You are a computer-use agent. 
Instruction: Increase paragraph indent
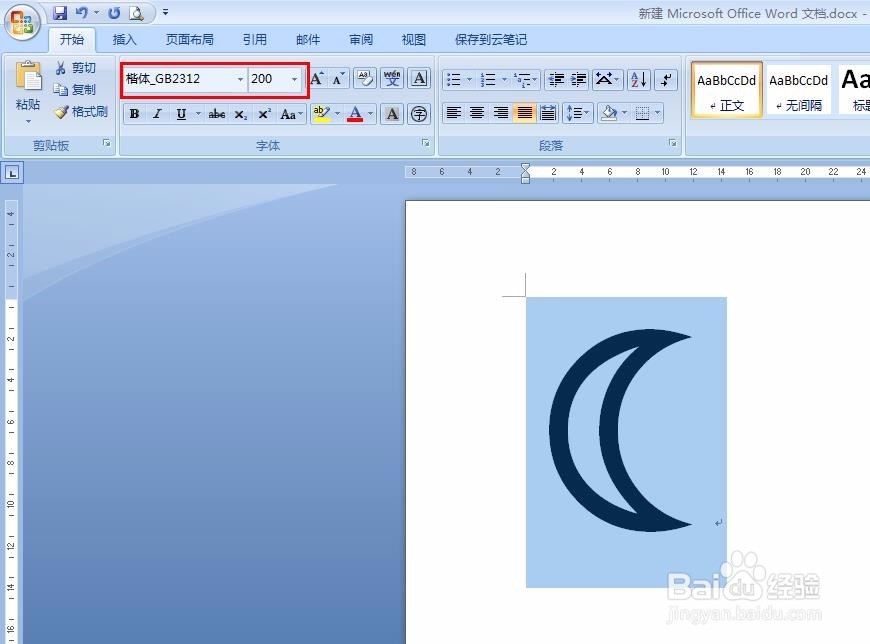tap(578, 80)
